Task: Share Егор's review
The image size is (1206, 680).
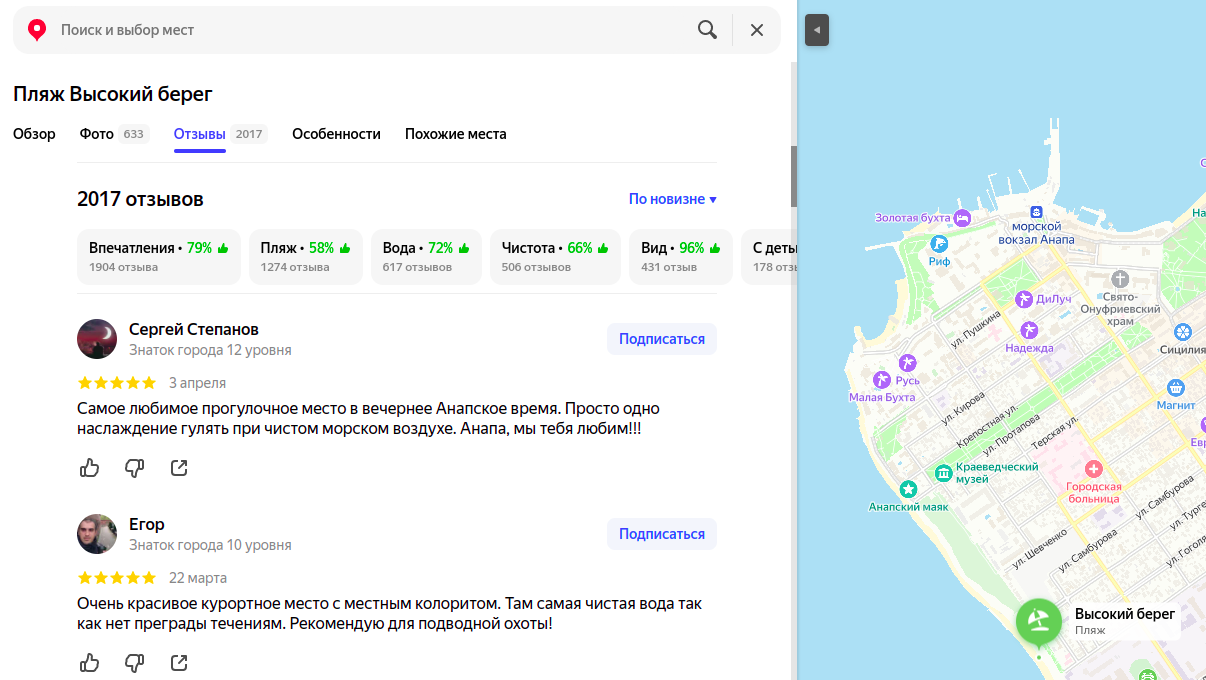Action: 179,662
